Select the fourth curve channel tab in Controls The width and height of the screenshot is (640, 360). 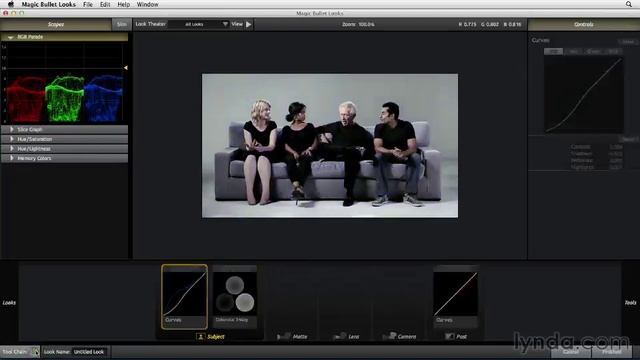pyautogui.click(x=613, y=51)
